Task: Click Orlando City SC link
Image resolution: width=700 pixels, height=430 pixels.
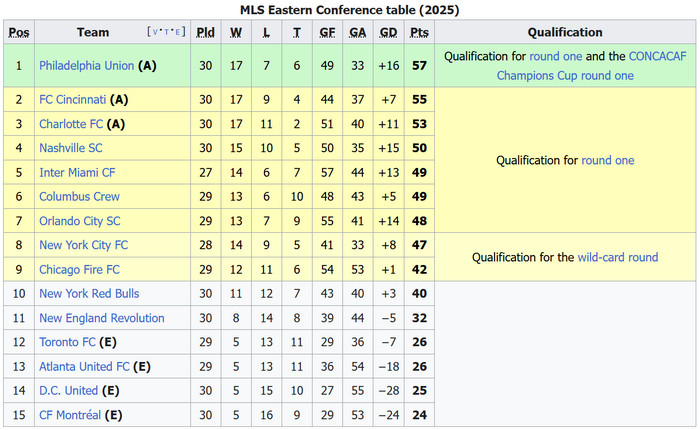Action: (79, 221)
